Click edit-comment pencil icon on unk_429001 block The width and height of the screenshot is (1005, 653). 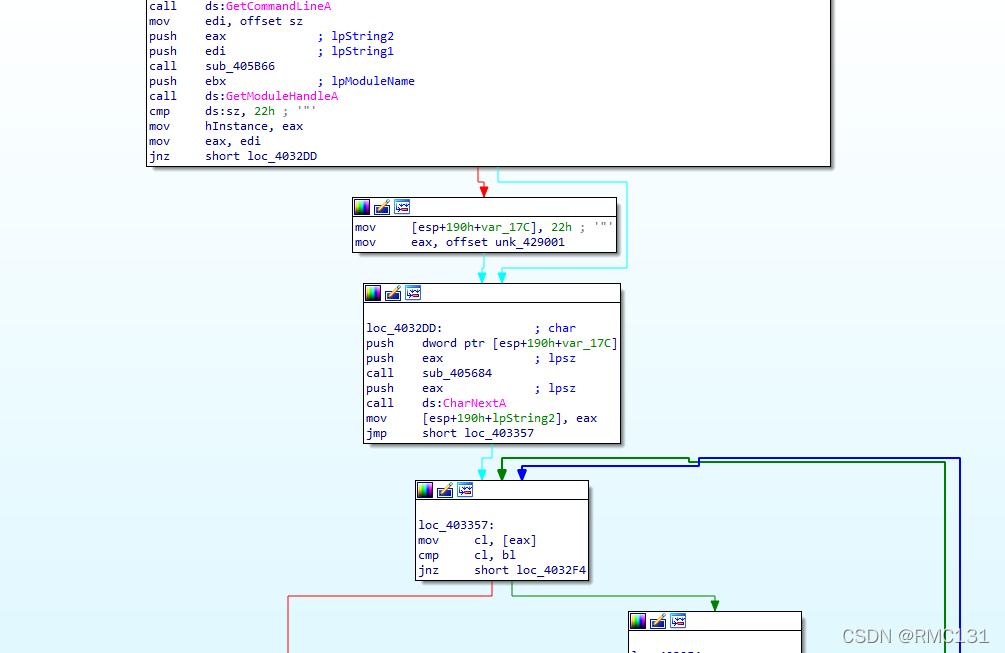[382, 207]
